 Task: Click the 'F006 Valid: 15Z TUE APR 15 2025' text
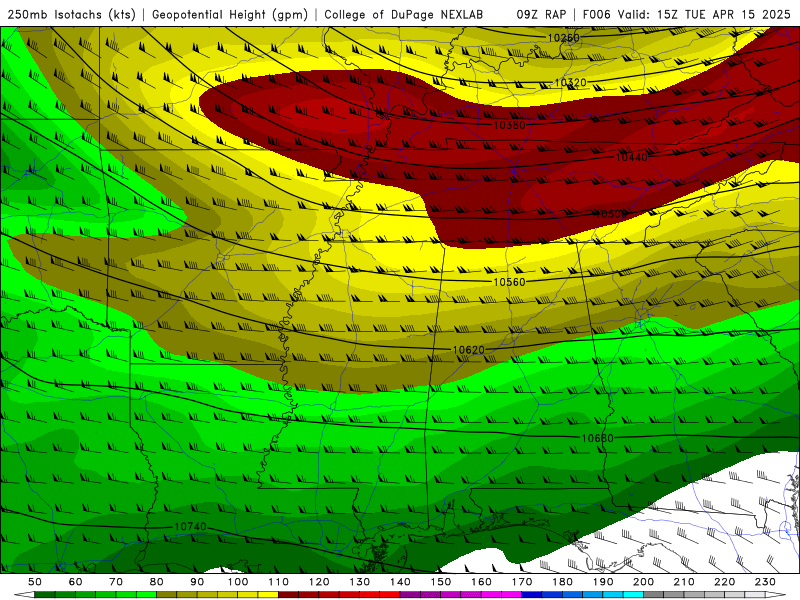(686, 15)
